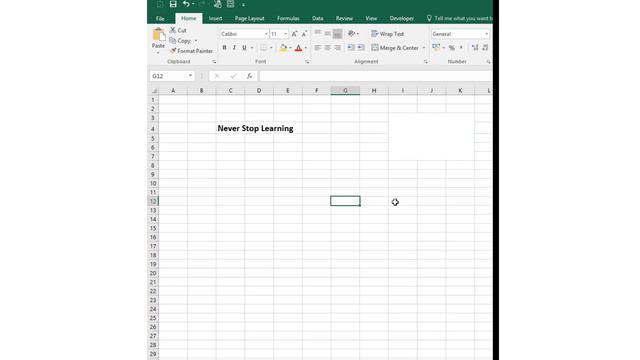Align text right in the cell
The height and width of the screenshot is (360, 640).
[337, 48]
